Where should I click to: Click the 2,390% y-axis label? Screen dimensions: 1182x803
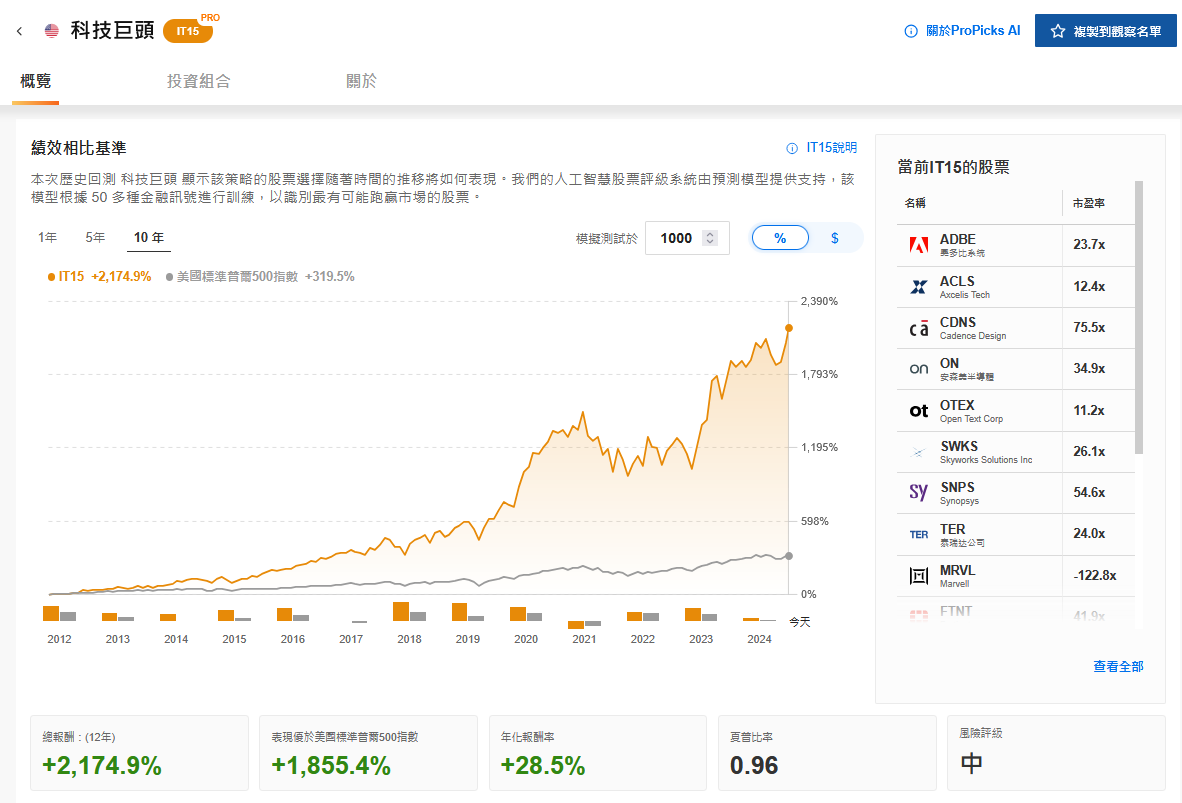pyautogui.click(x=819, y=302)
